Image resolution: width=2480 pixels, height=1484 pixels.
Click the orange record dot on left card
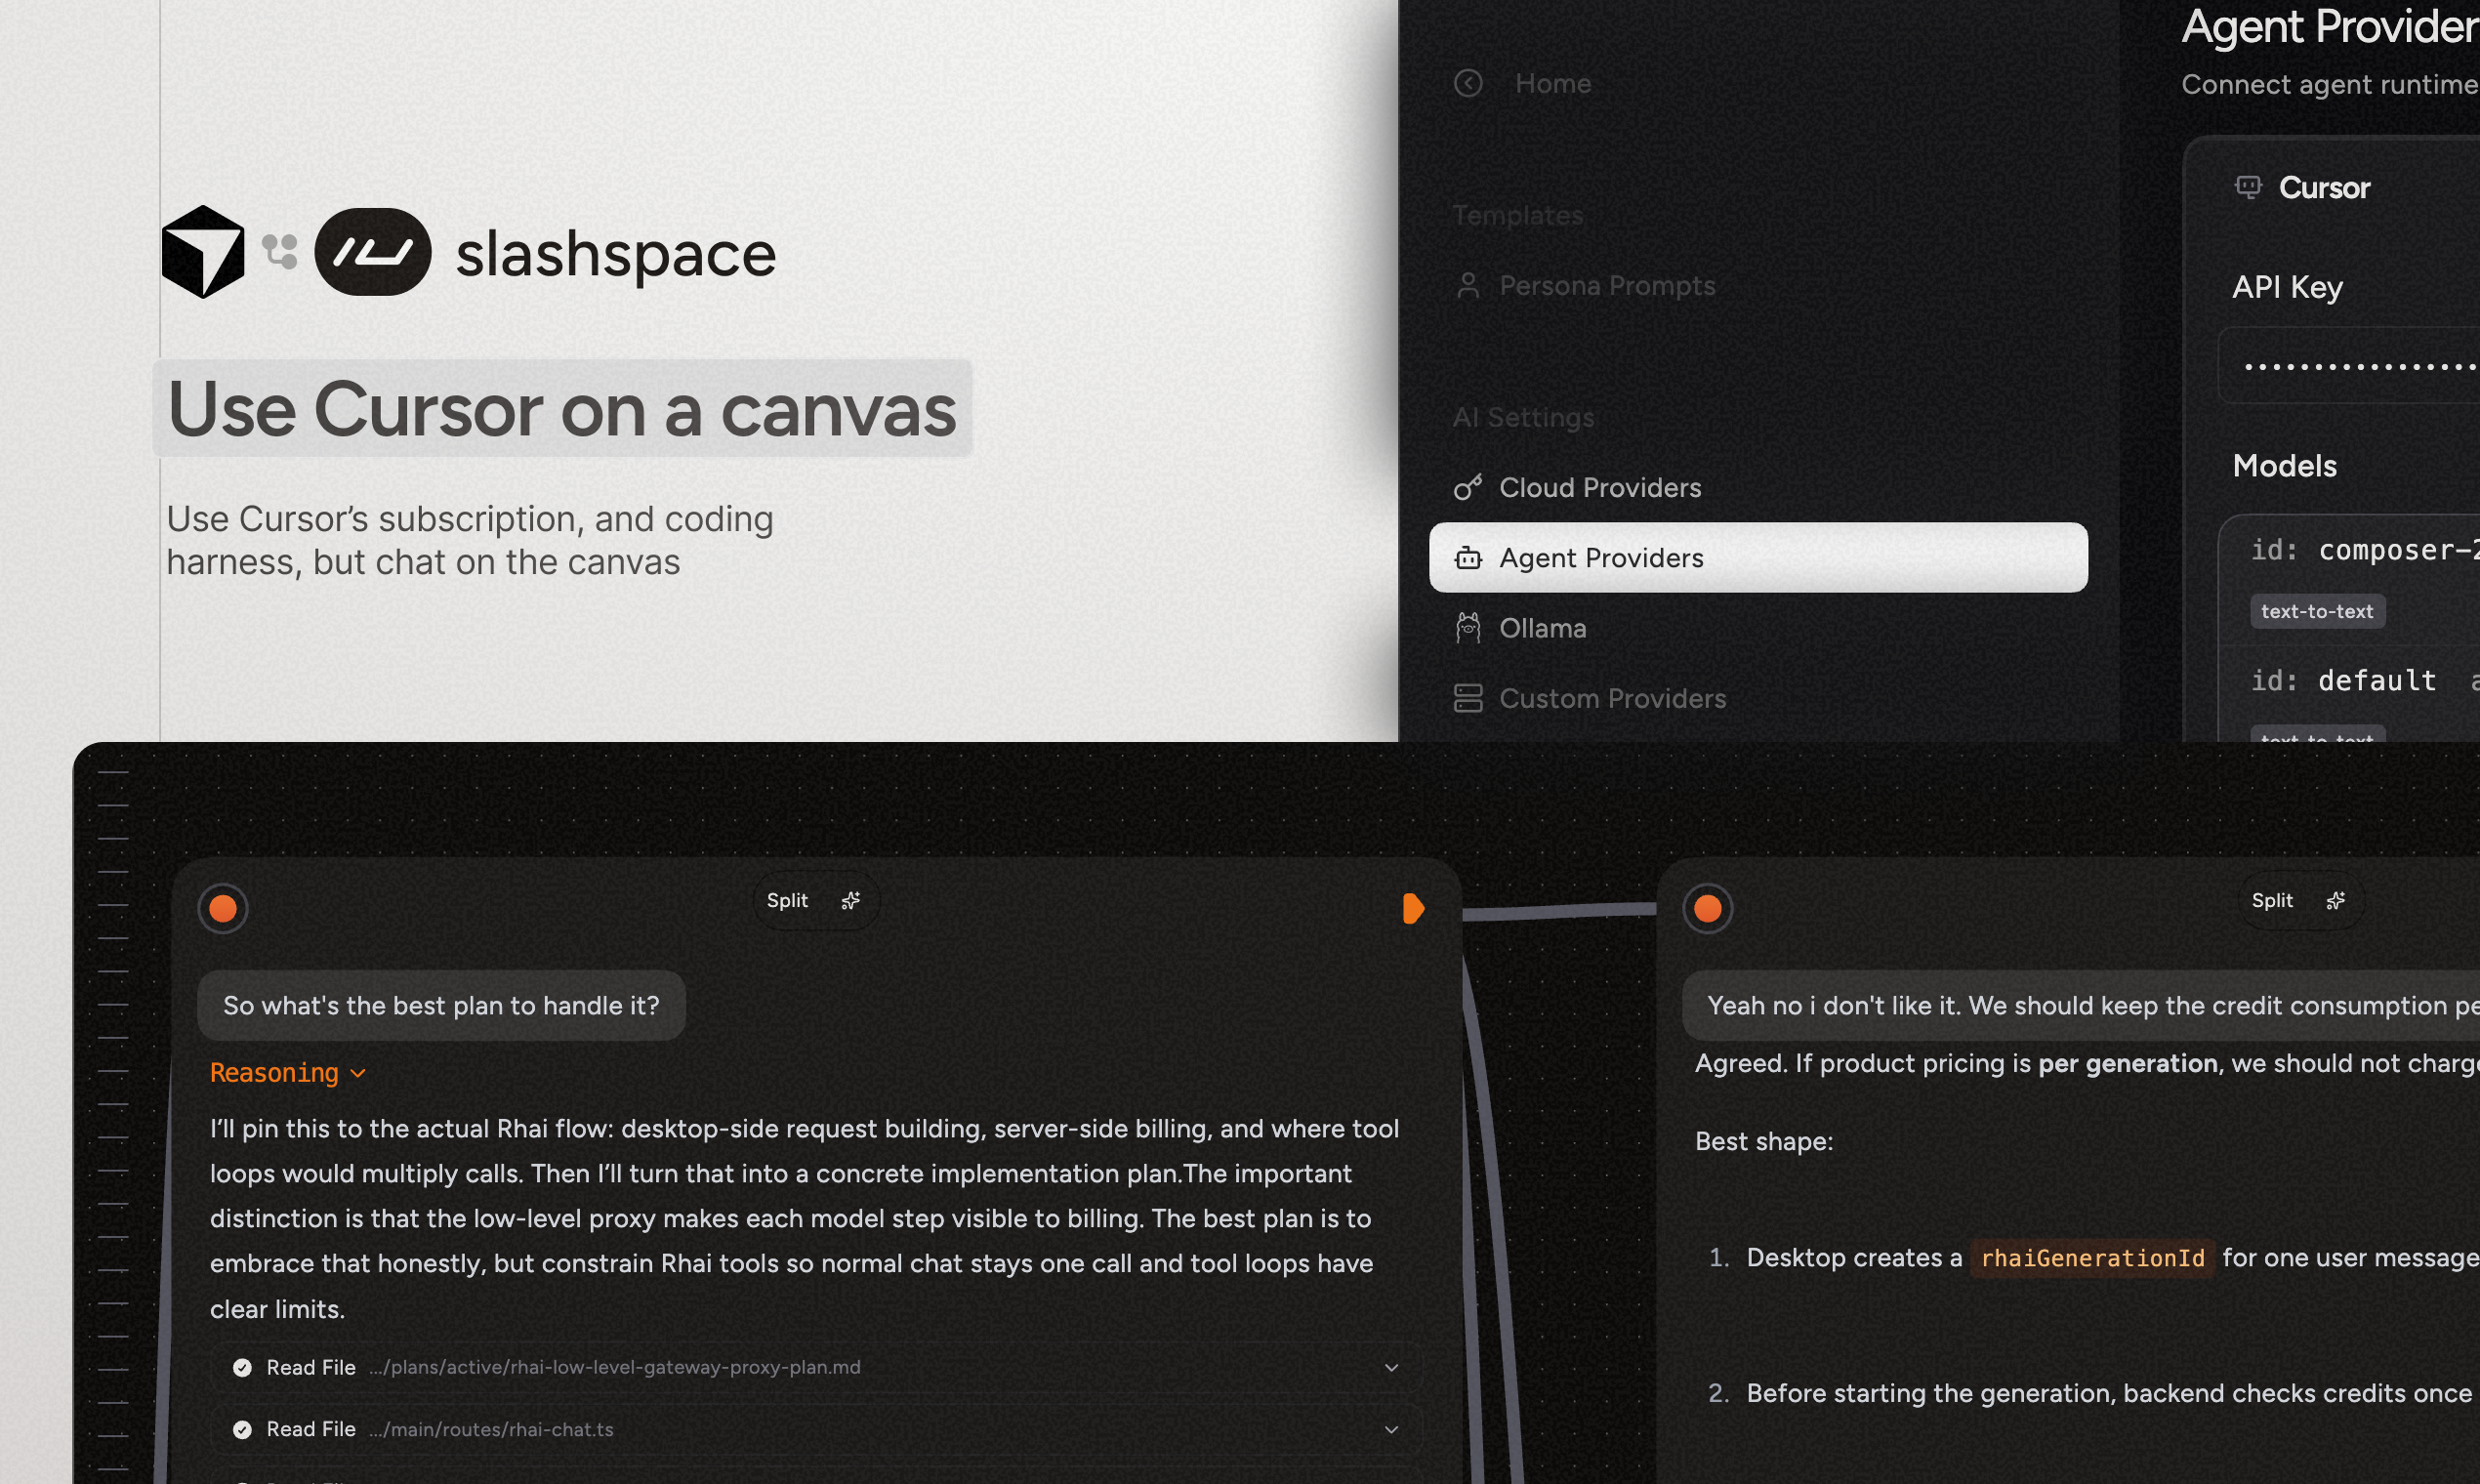click(x=222, y=908)
